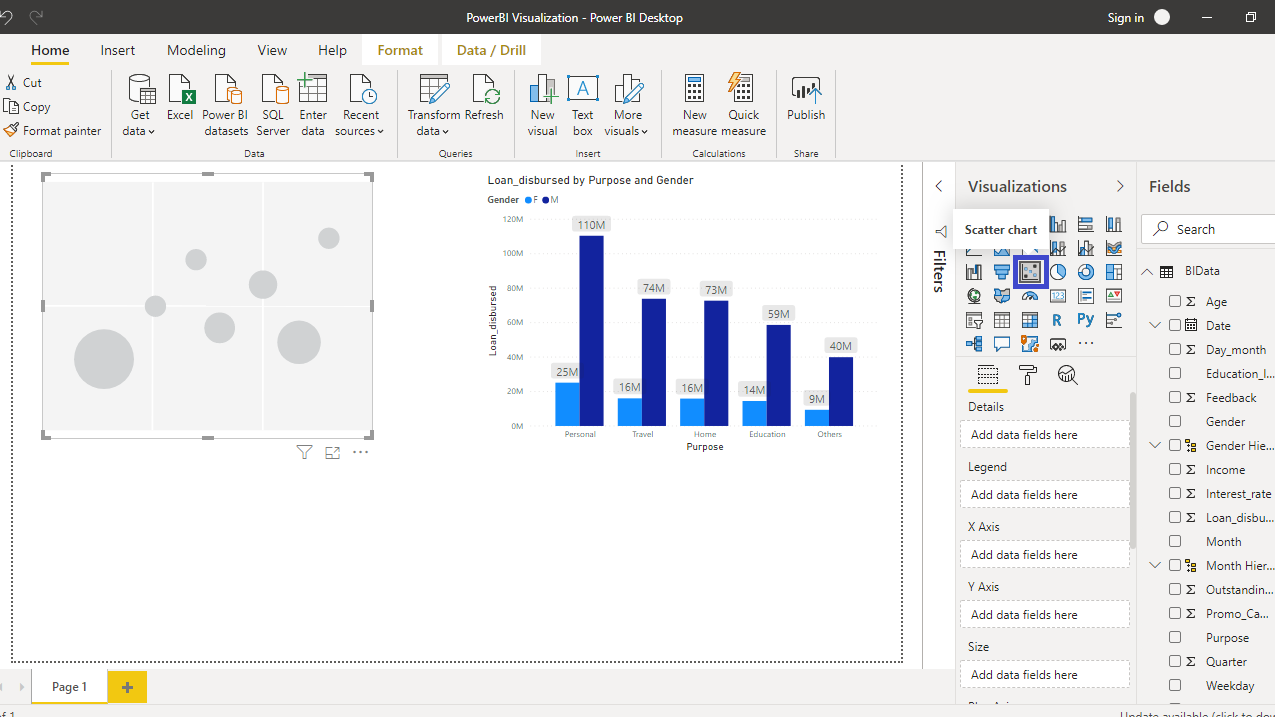
Task: Tick the Income field checkbox
Action: [1175, 469]
